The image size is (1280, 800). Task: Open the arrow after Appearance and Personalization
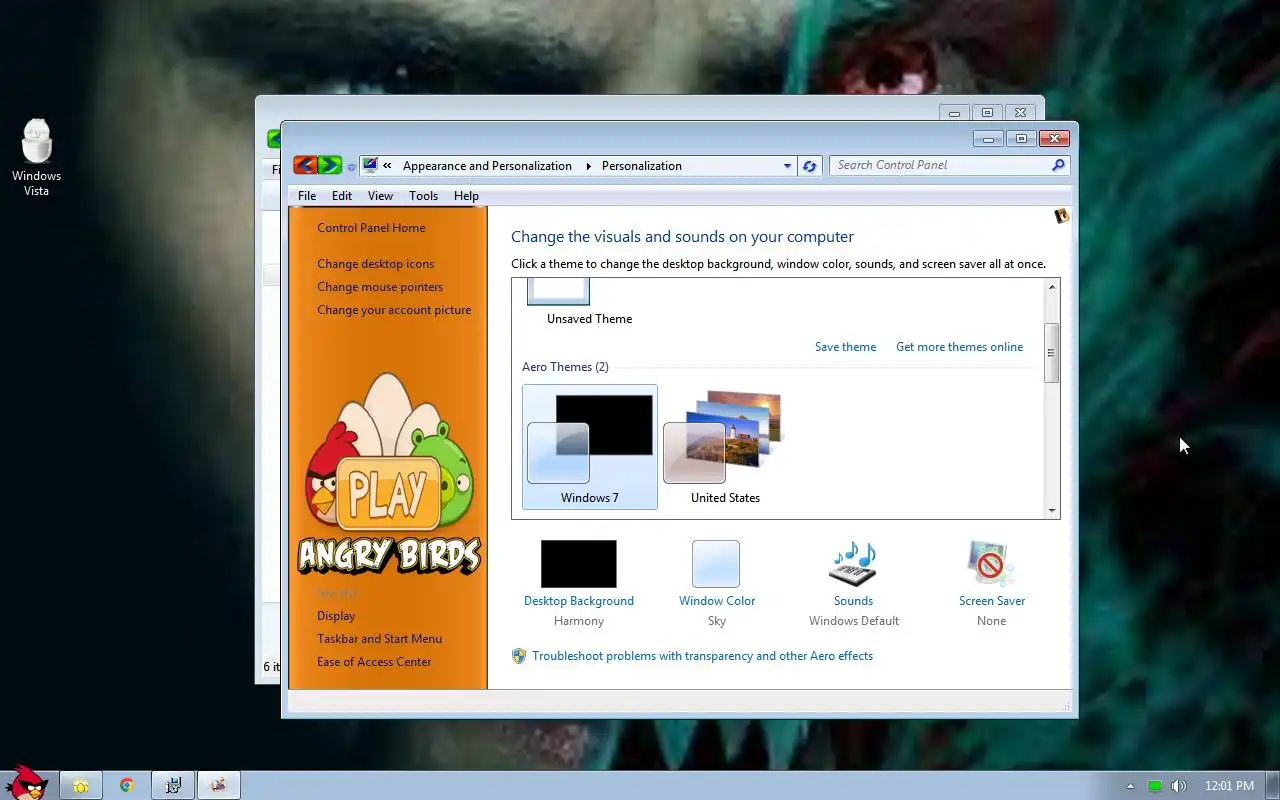click(588, 166)
